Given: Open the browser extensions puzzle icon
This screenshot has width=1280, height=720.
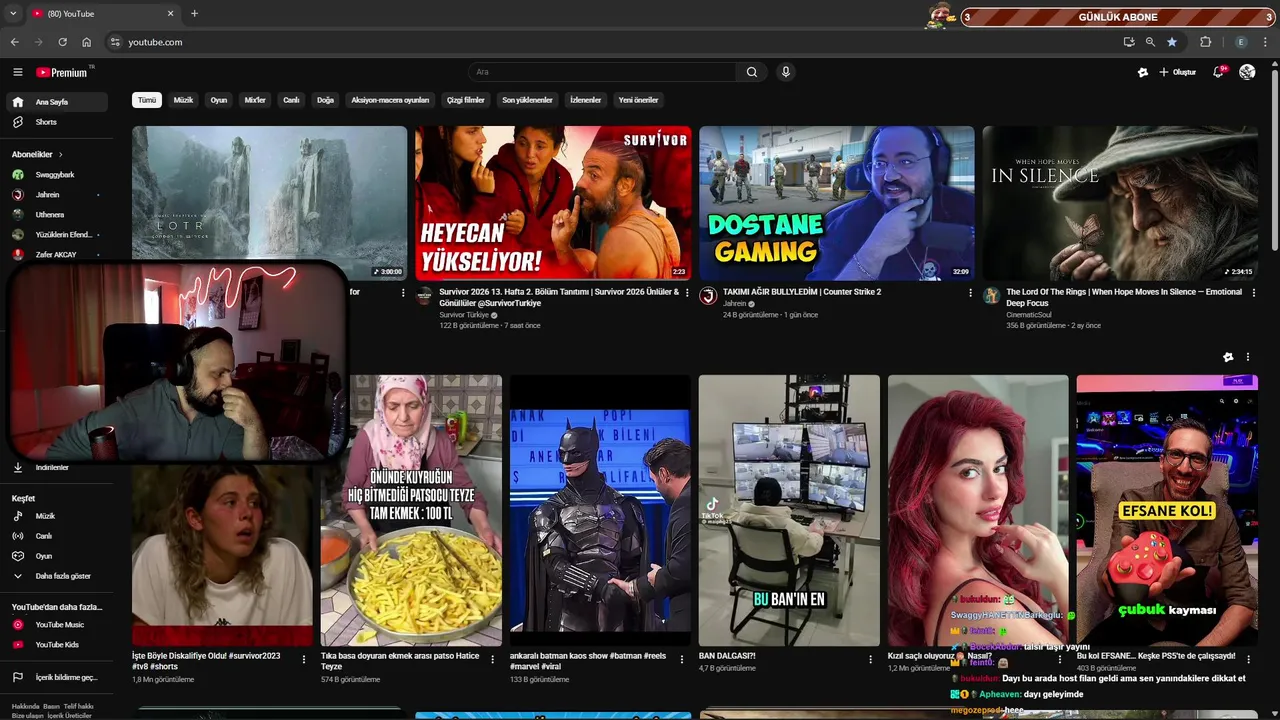Looking at the screenshot, I should [1205, 42].
